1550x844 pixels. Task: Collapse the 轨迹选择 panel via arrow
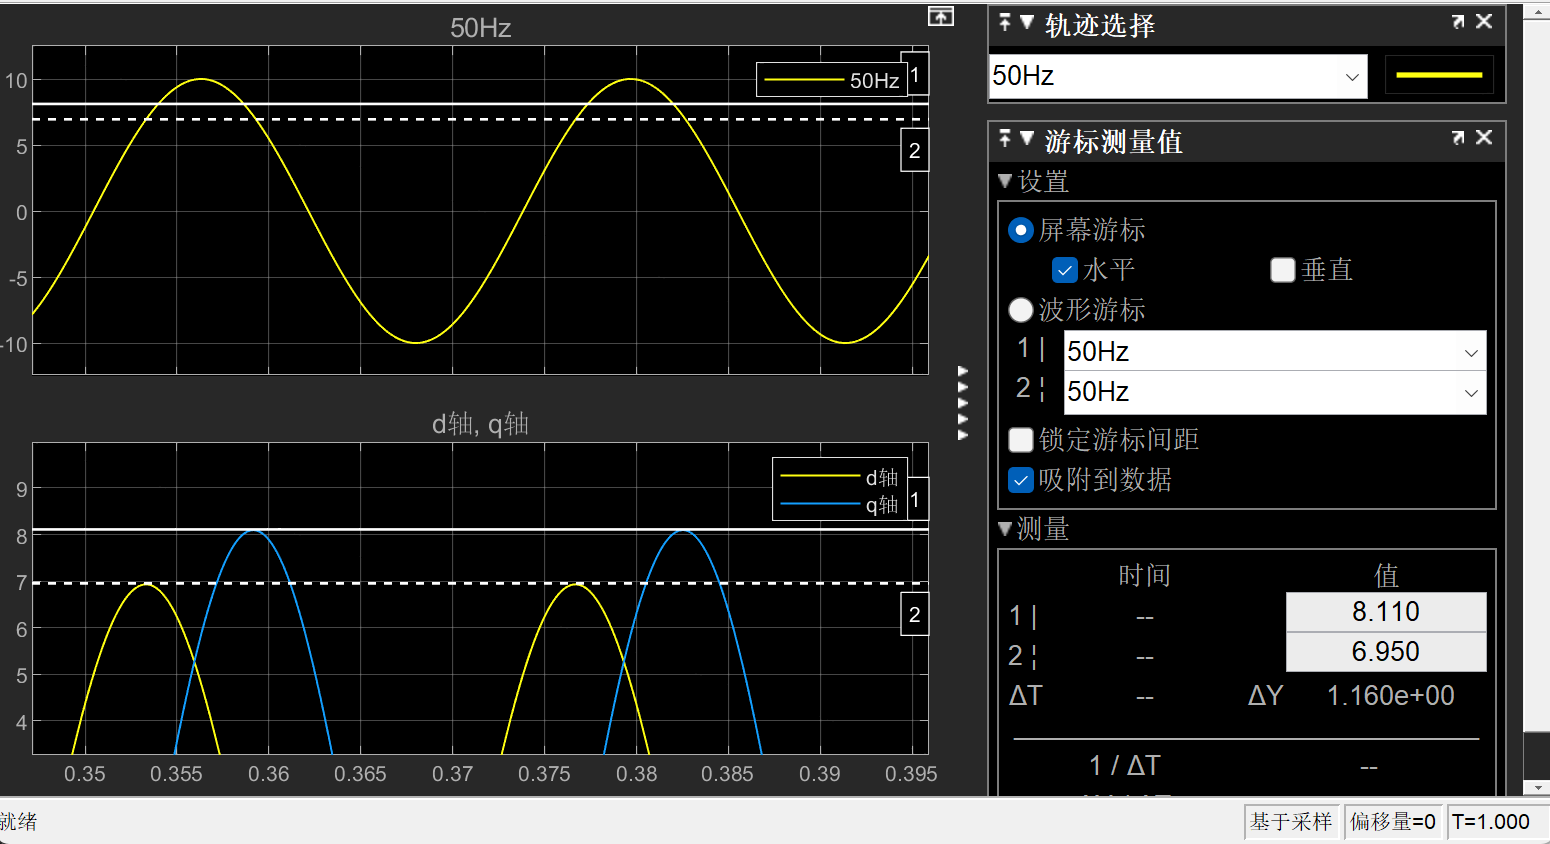click(x=1026, y=22)
